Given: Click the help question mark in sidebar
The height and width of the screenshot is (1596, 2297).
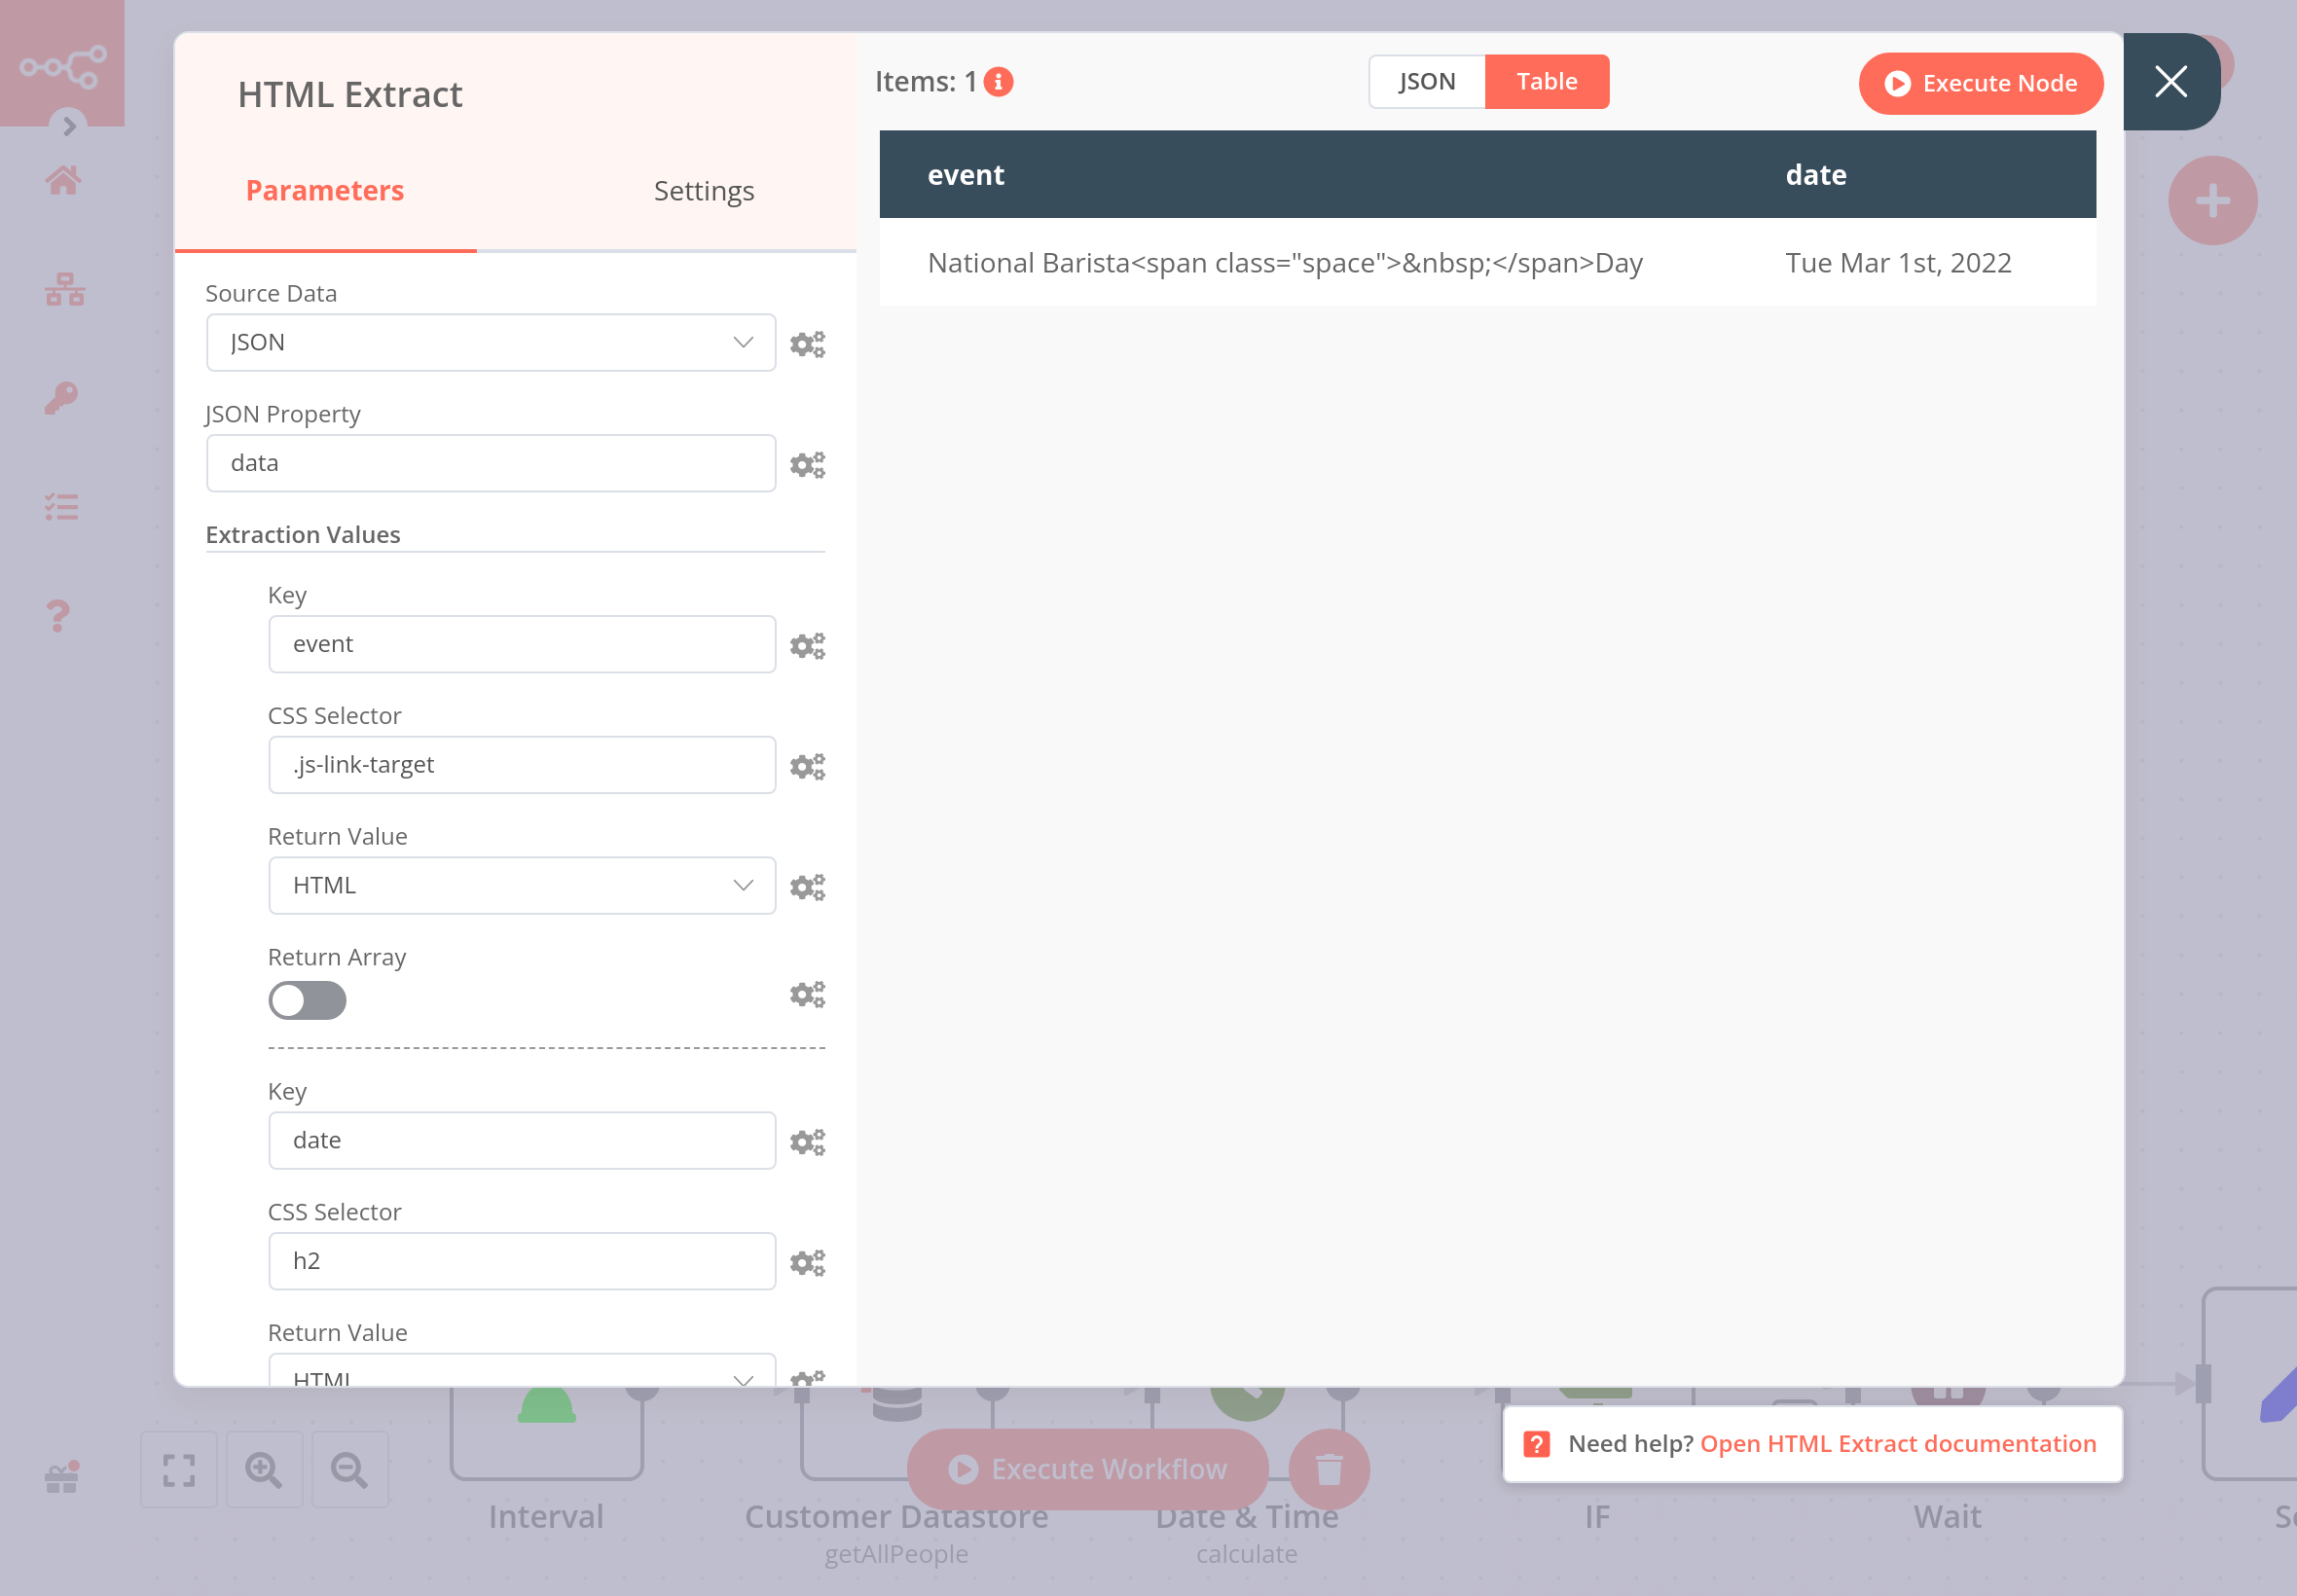Looking at the screenshot, I should tap(59, 615).
